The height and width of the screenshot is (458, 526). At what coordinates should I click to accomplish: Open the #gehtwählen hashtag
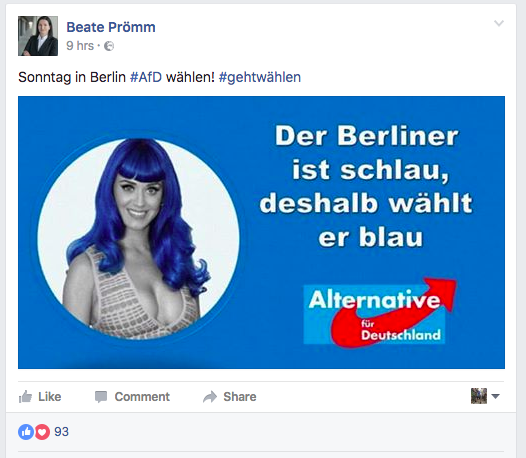tap(260, 78)
